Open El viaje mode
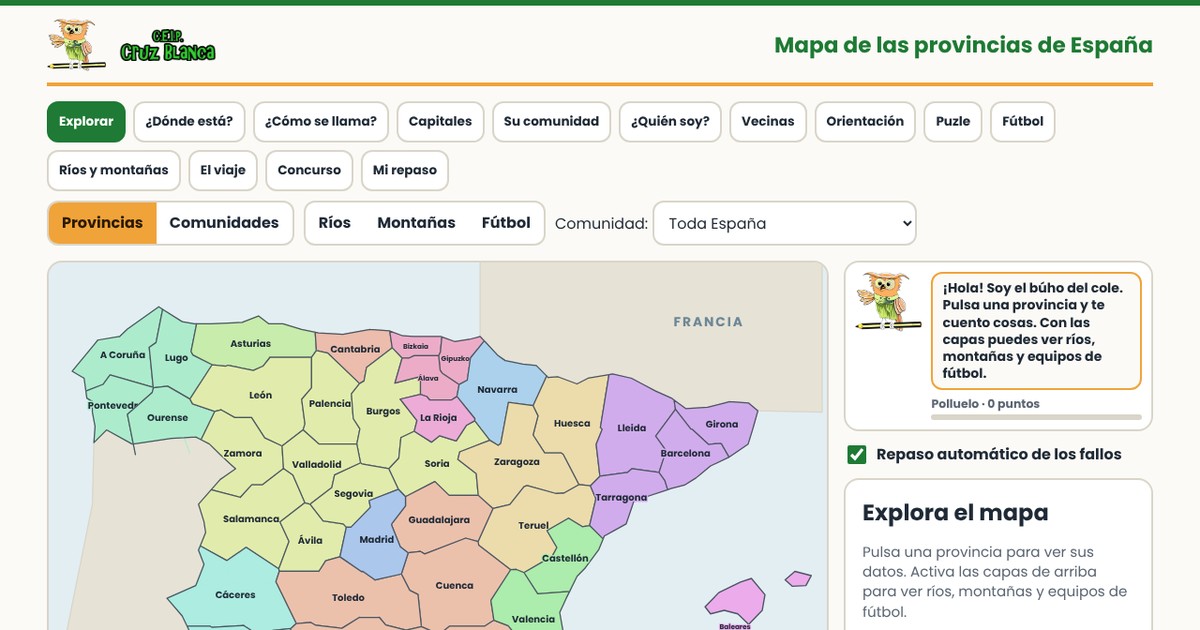 [223, 170]
